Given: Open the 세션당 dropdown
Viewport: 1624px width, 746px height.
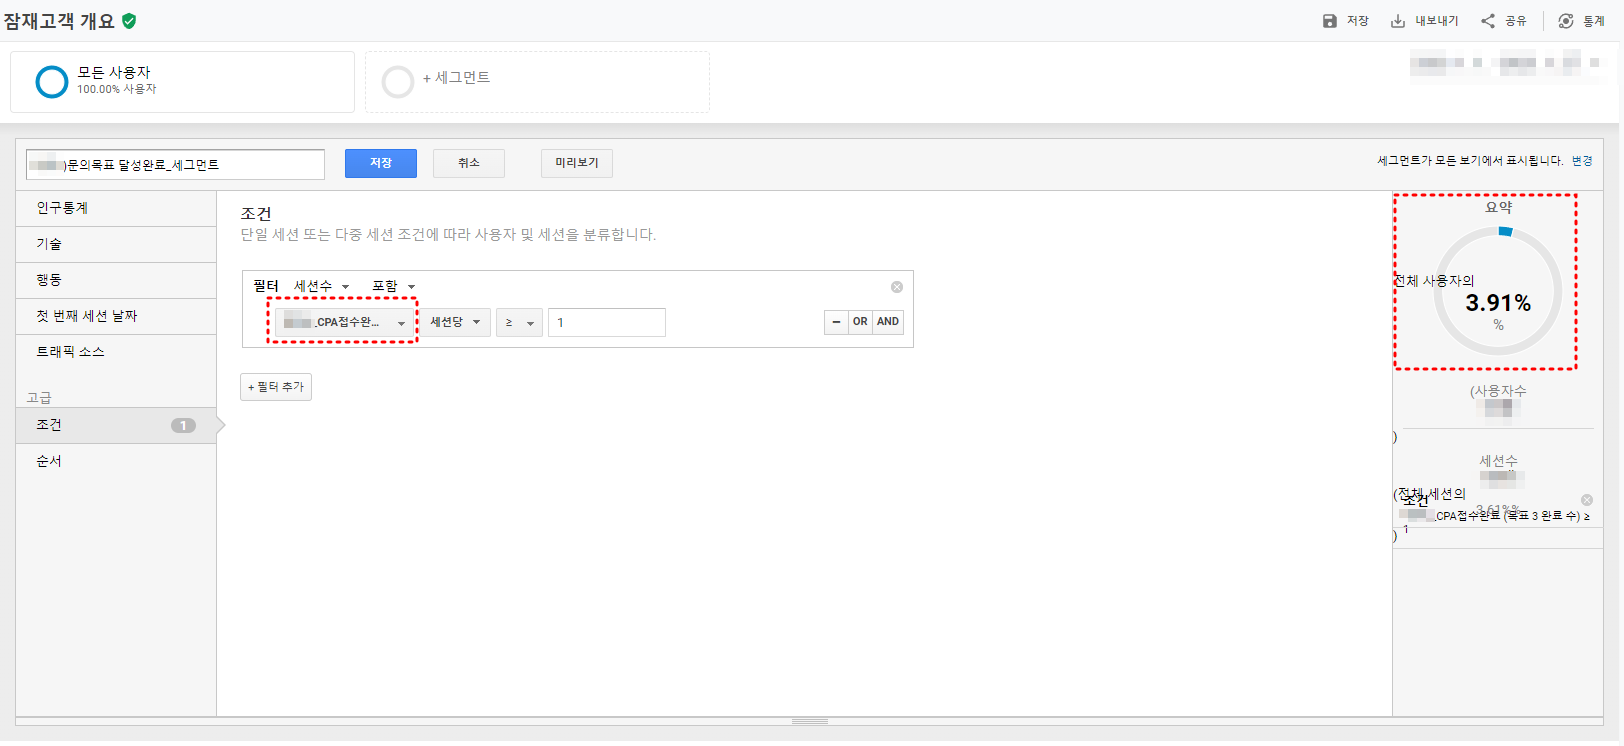Looking at the screenshot, I should [x=455, y=322].
